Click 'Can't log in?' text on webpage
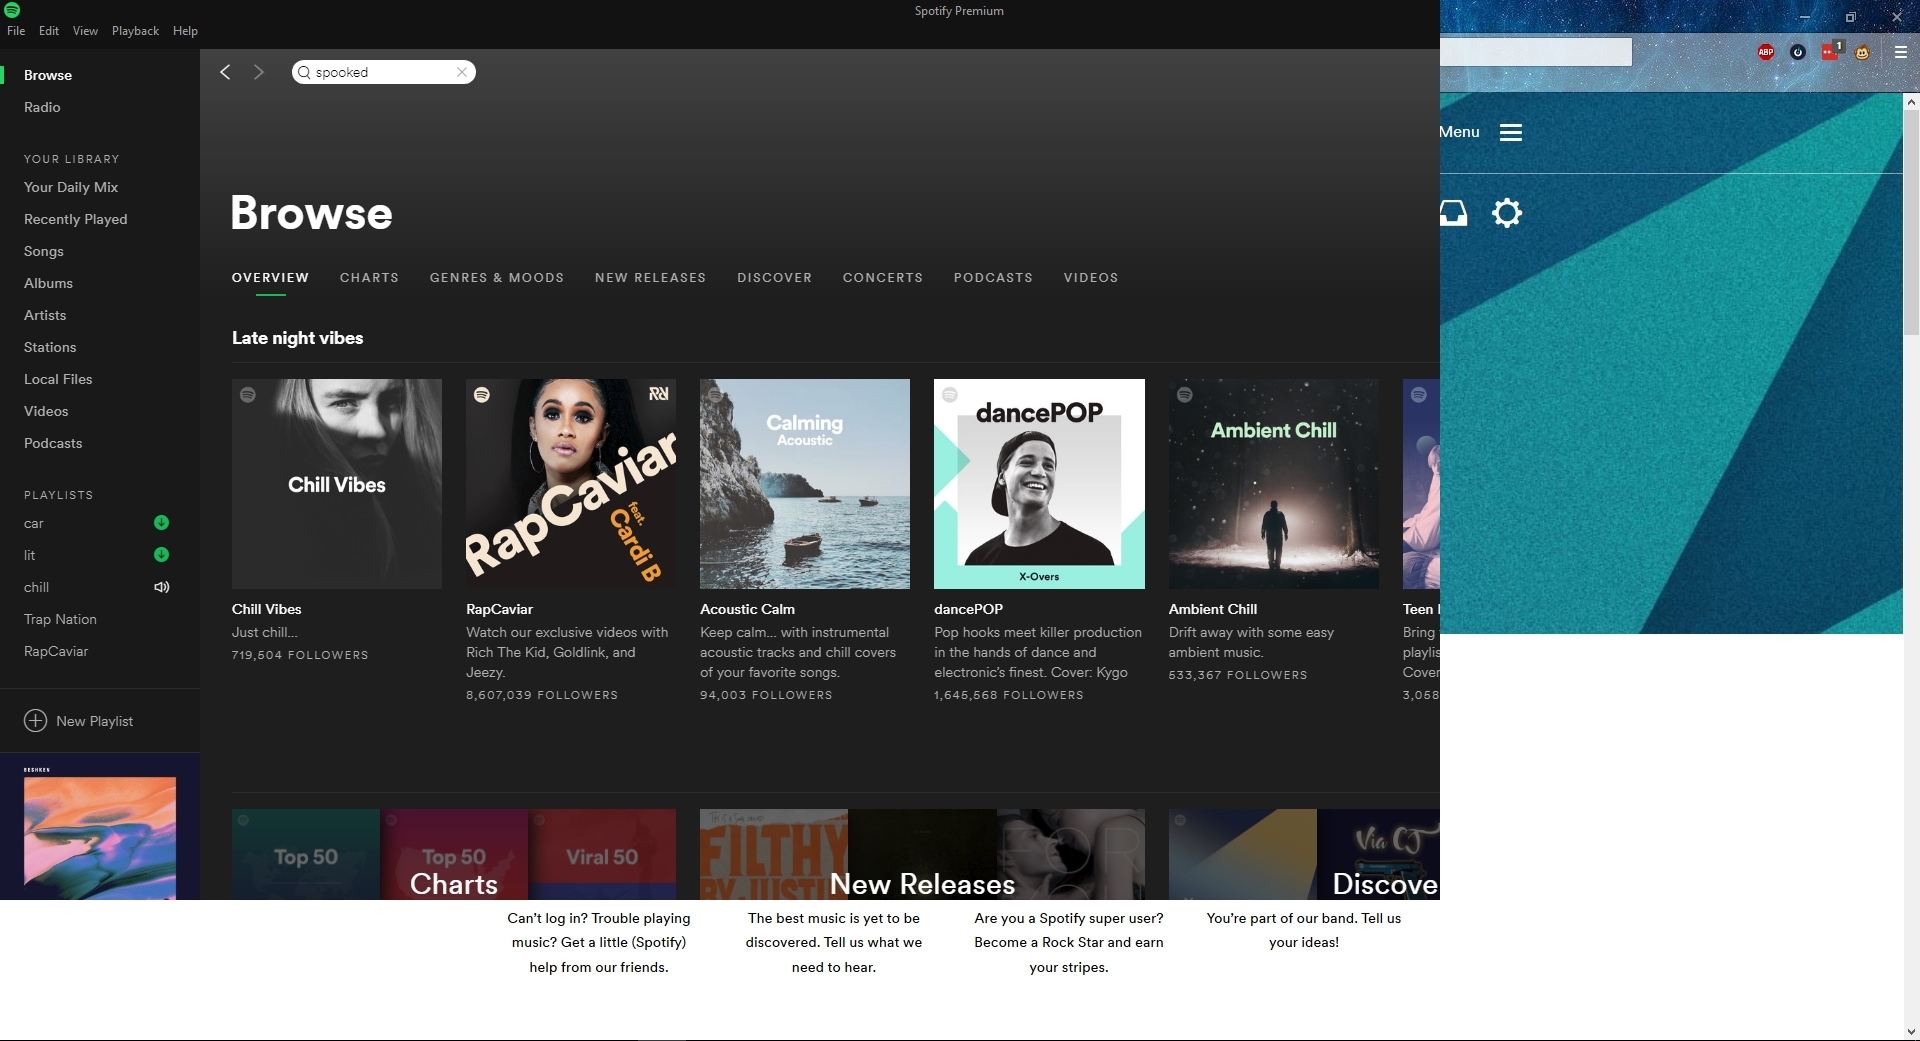 (x=547, y=918)
